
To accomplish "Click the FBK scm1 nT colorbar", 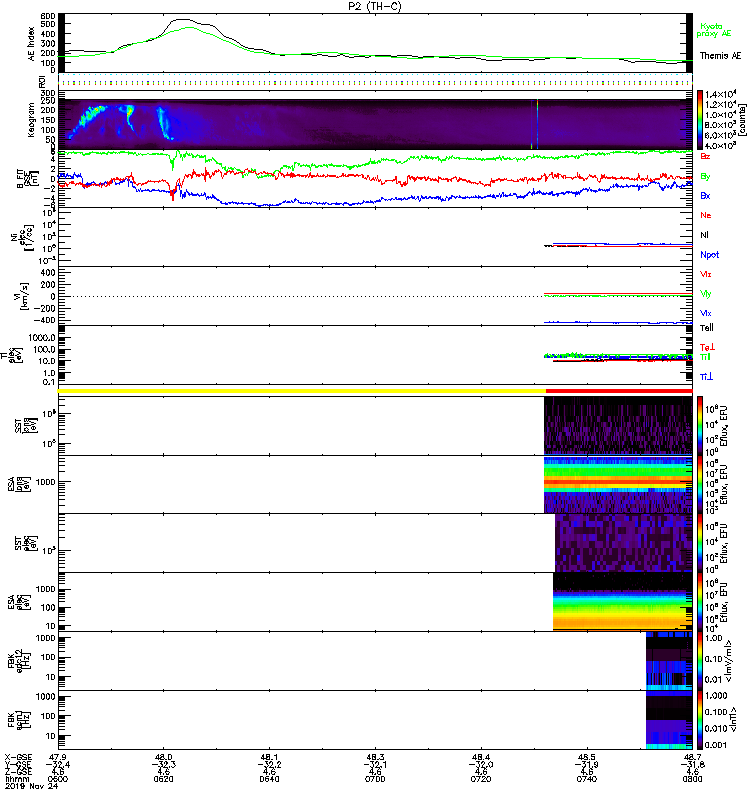I will (x=699, y=720).
